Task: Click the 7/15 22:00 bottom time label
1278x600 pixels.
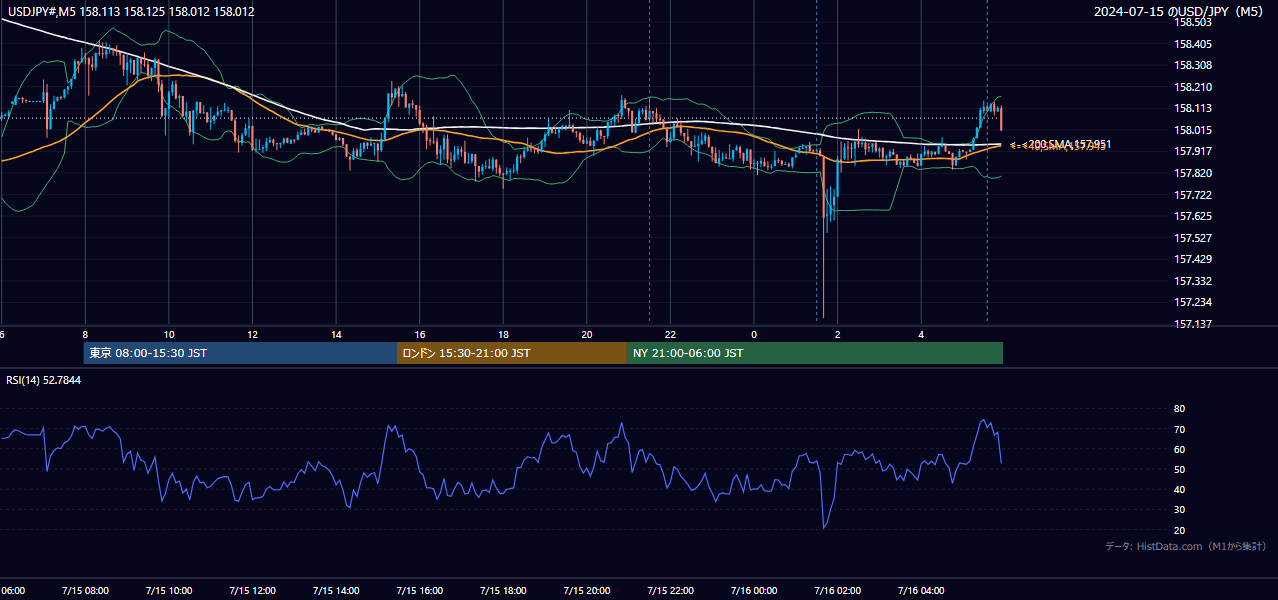Action: [x=670, y=591]
